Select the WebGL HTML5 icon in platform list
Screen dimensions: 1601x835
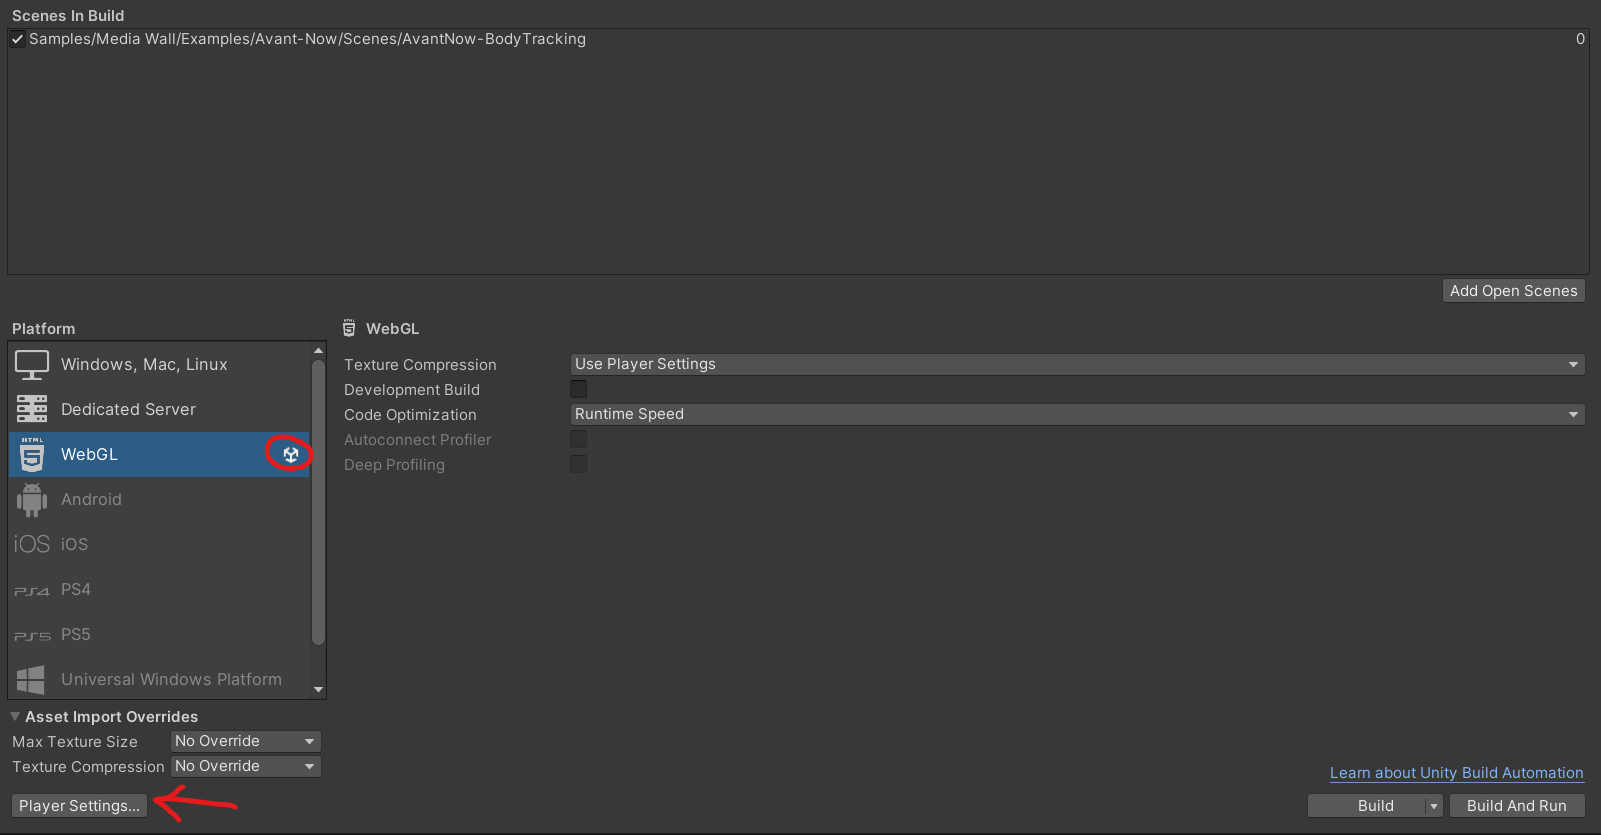click(x=32, y=454)
